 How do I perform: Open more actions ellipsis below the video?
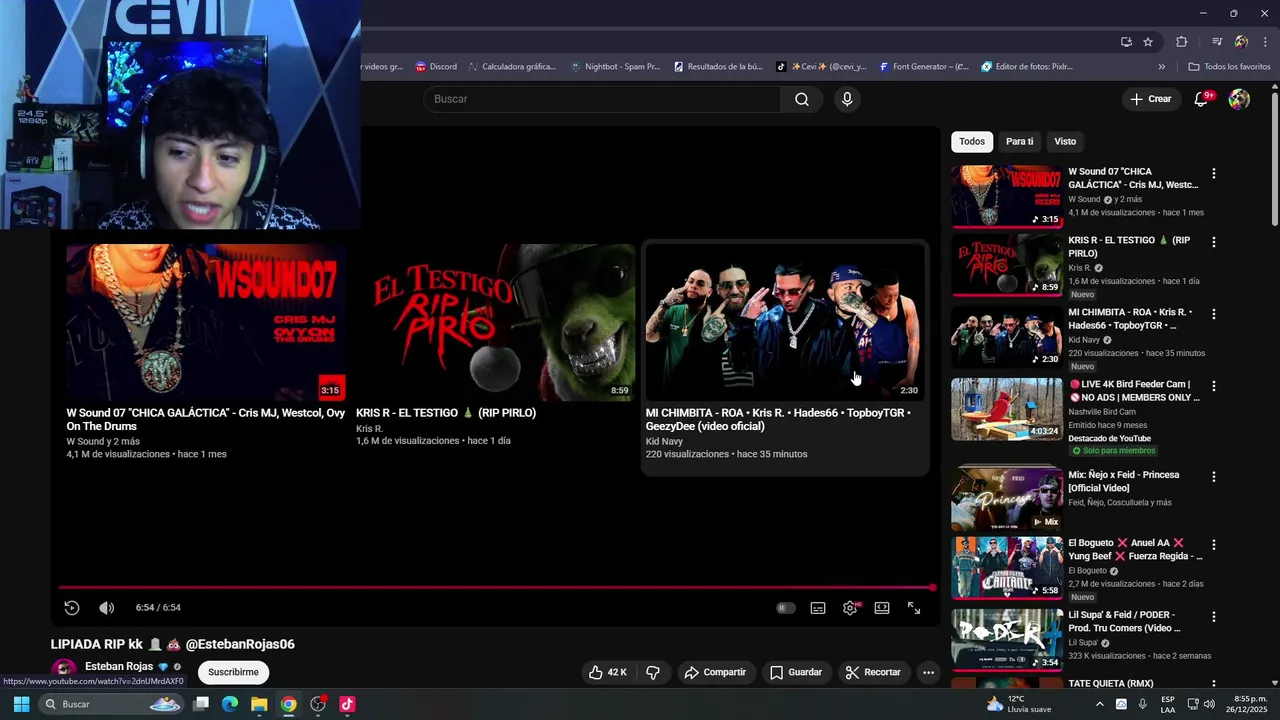click(928, 672)
